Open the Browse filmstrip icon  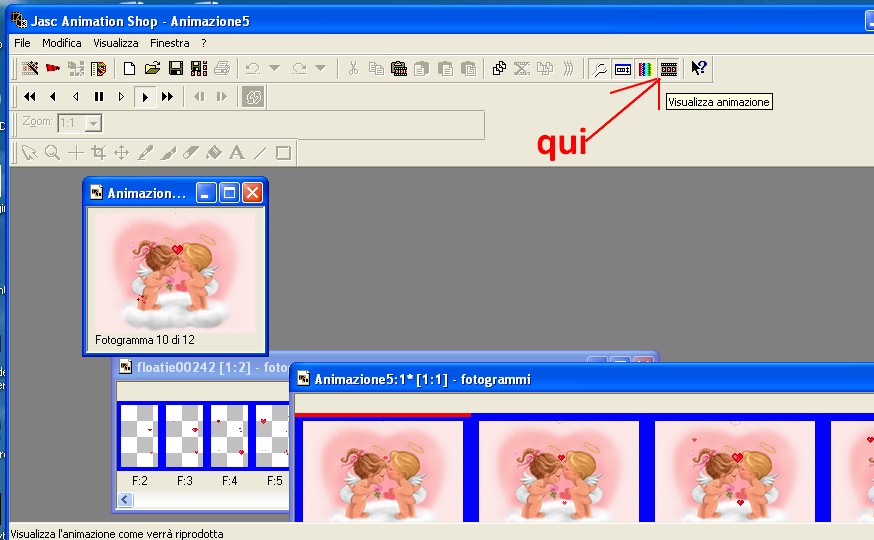(x=99, y=69)
